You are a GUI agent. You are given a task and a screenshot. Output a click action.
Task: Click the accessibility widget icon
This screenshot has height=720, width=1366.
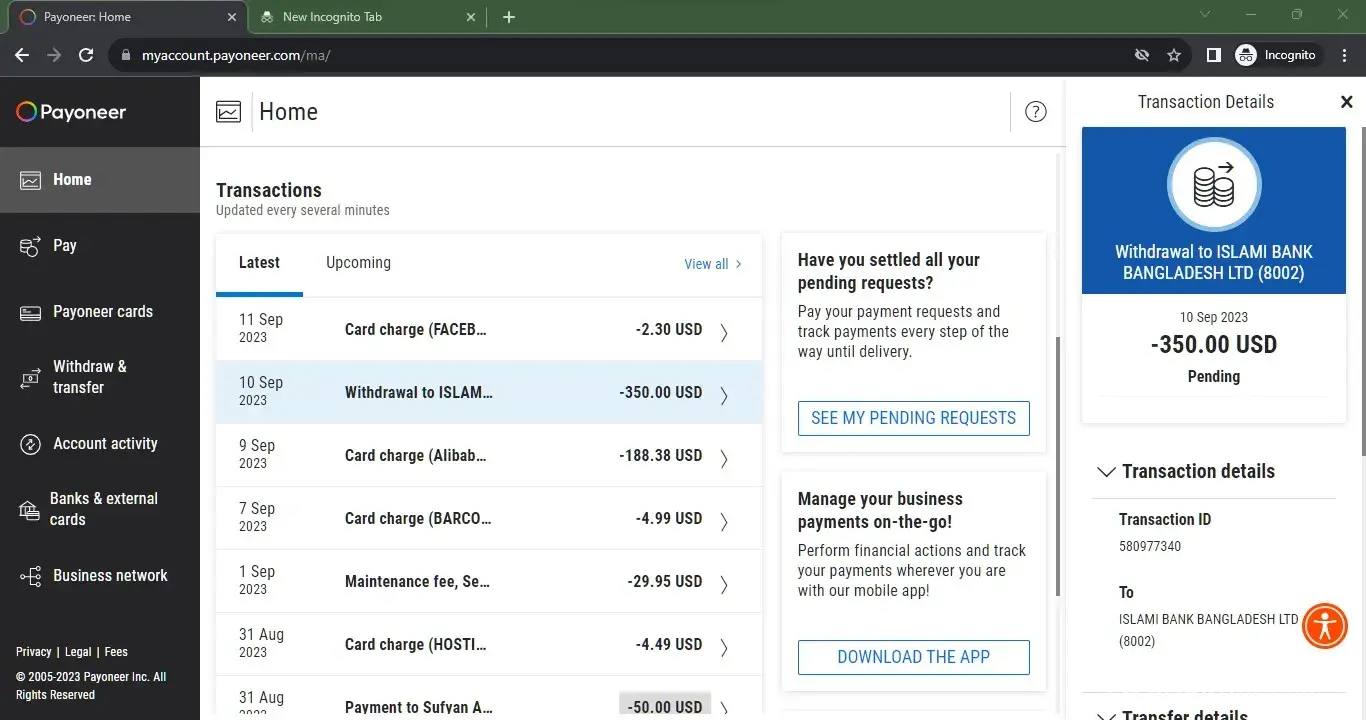[x=1326, y=626]
